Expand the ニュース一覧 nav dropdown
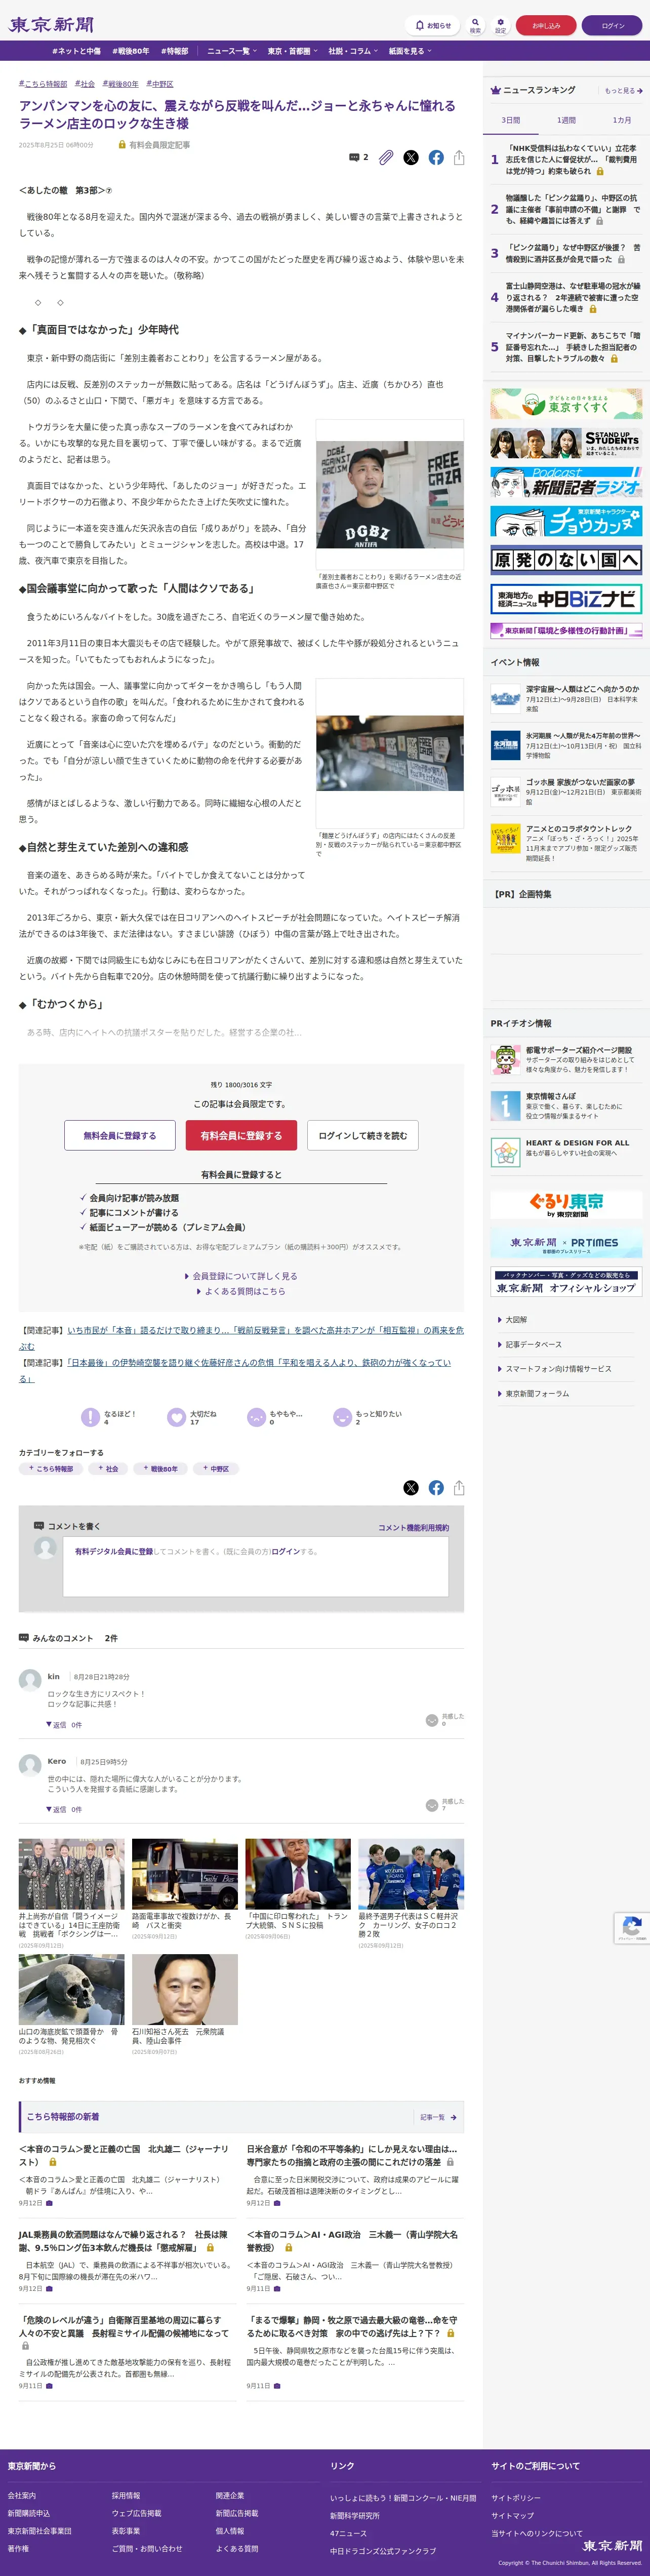 point(232,51)
